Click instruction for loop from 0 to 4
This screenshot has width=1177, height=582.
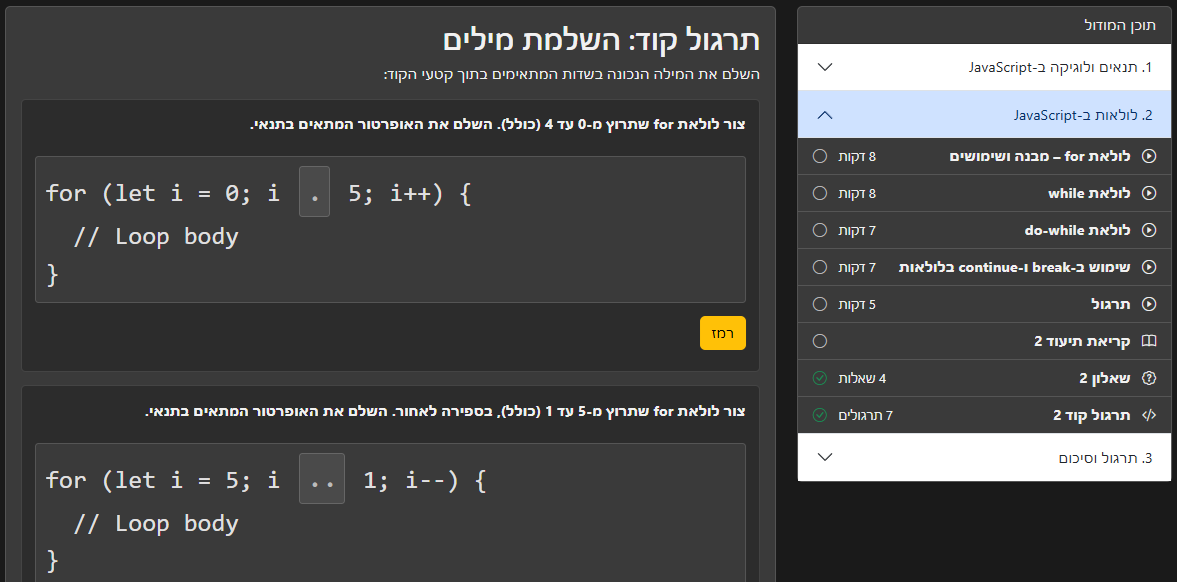(498, 125)
